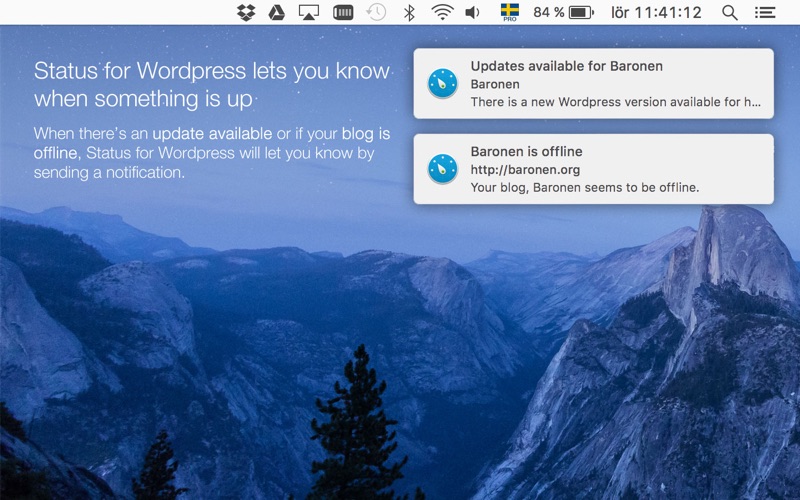The image size is (800, 500).
Task: Click the app icon in the Updates available notification
Action: coord(442,83)
